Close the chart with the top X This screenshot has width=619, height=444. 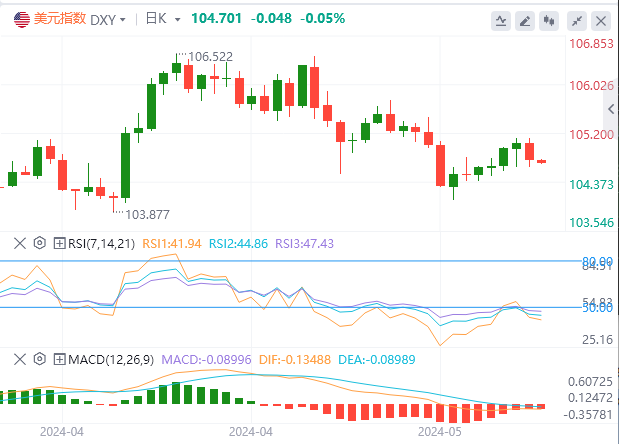601,20
